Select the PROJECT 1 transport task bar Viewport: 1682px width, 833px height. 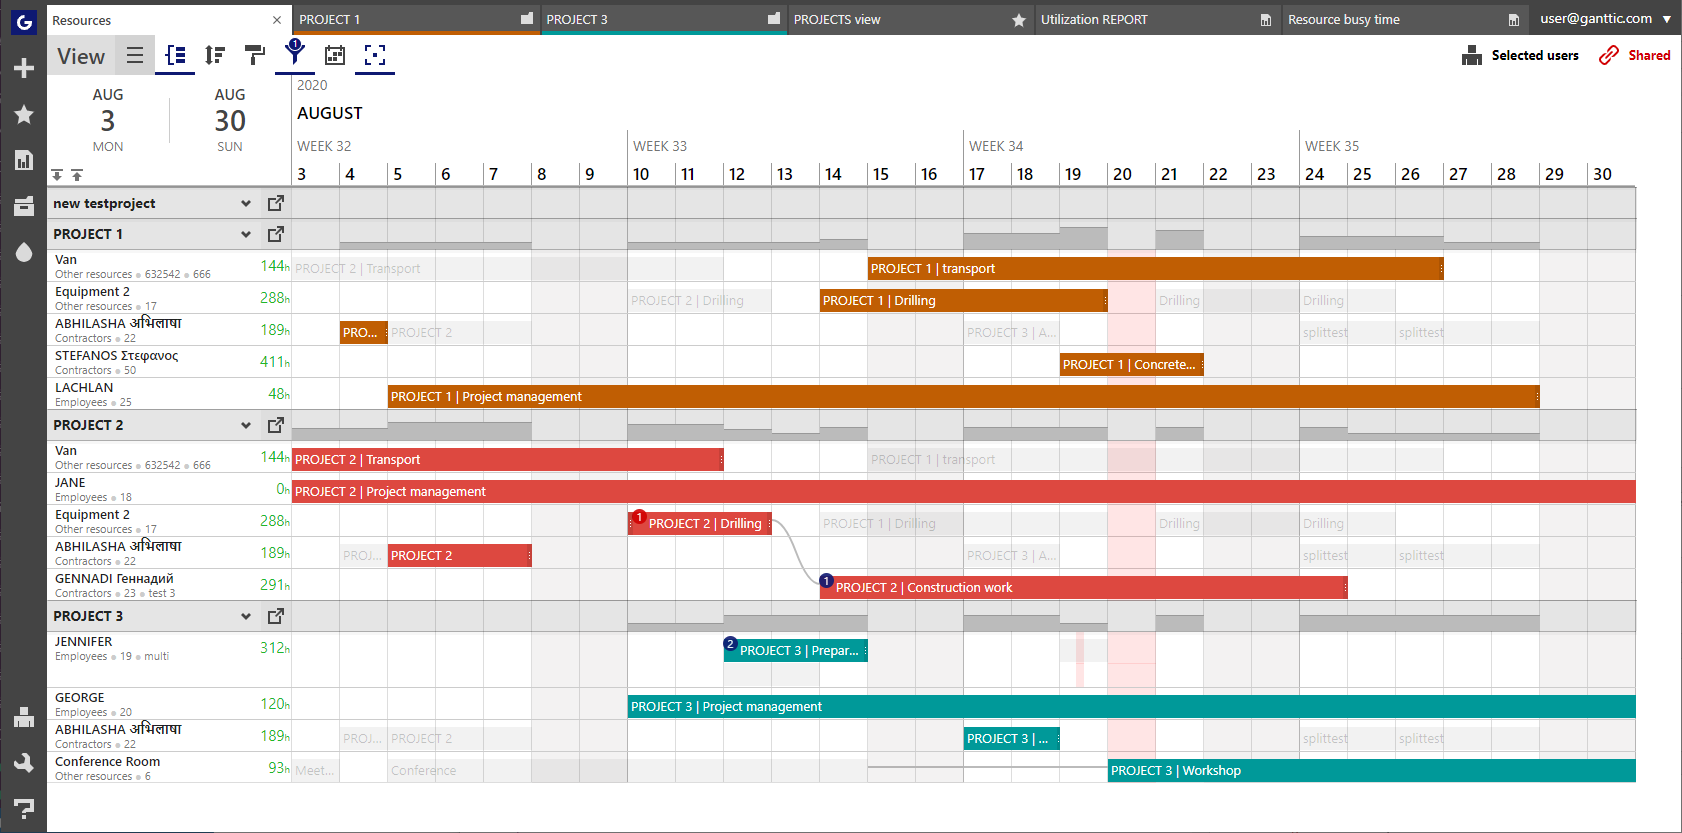point(1156,268)
